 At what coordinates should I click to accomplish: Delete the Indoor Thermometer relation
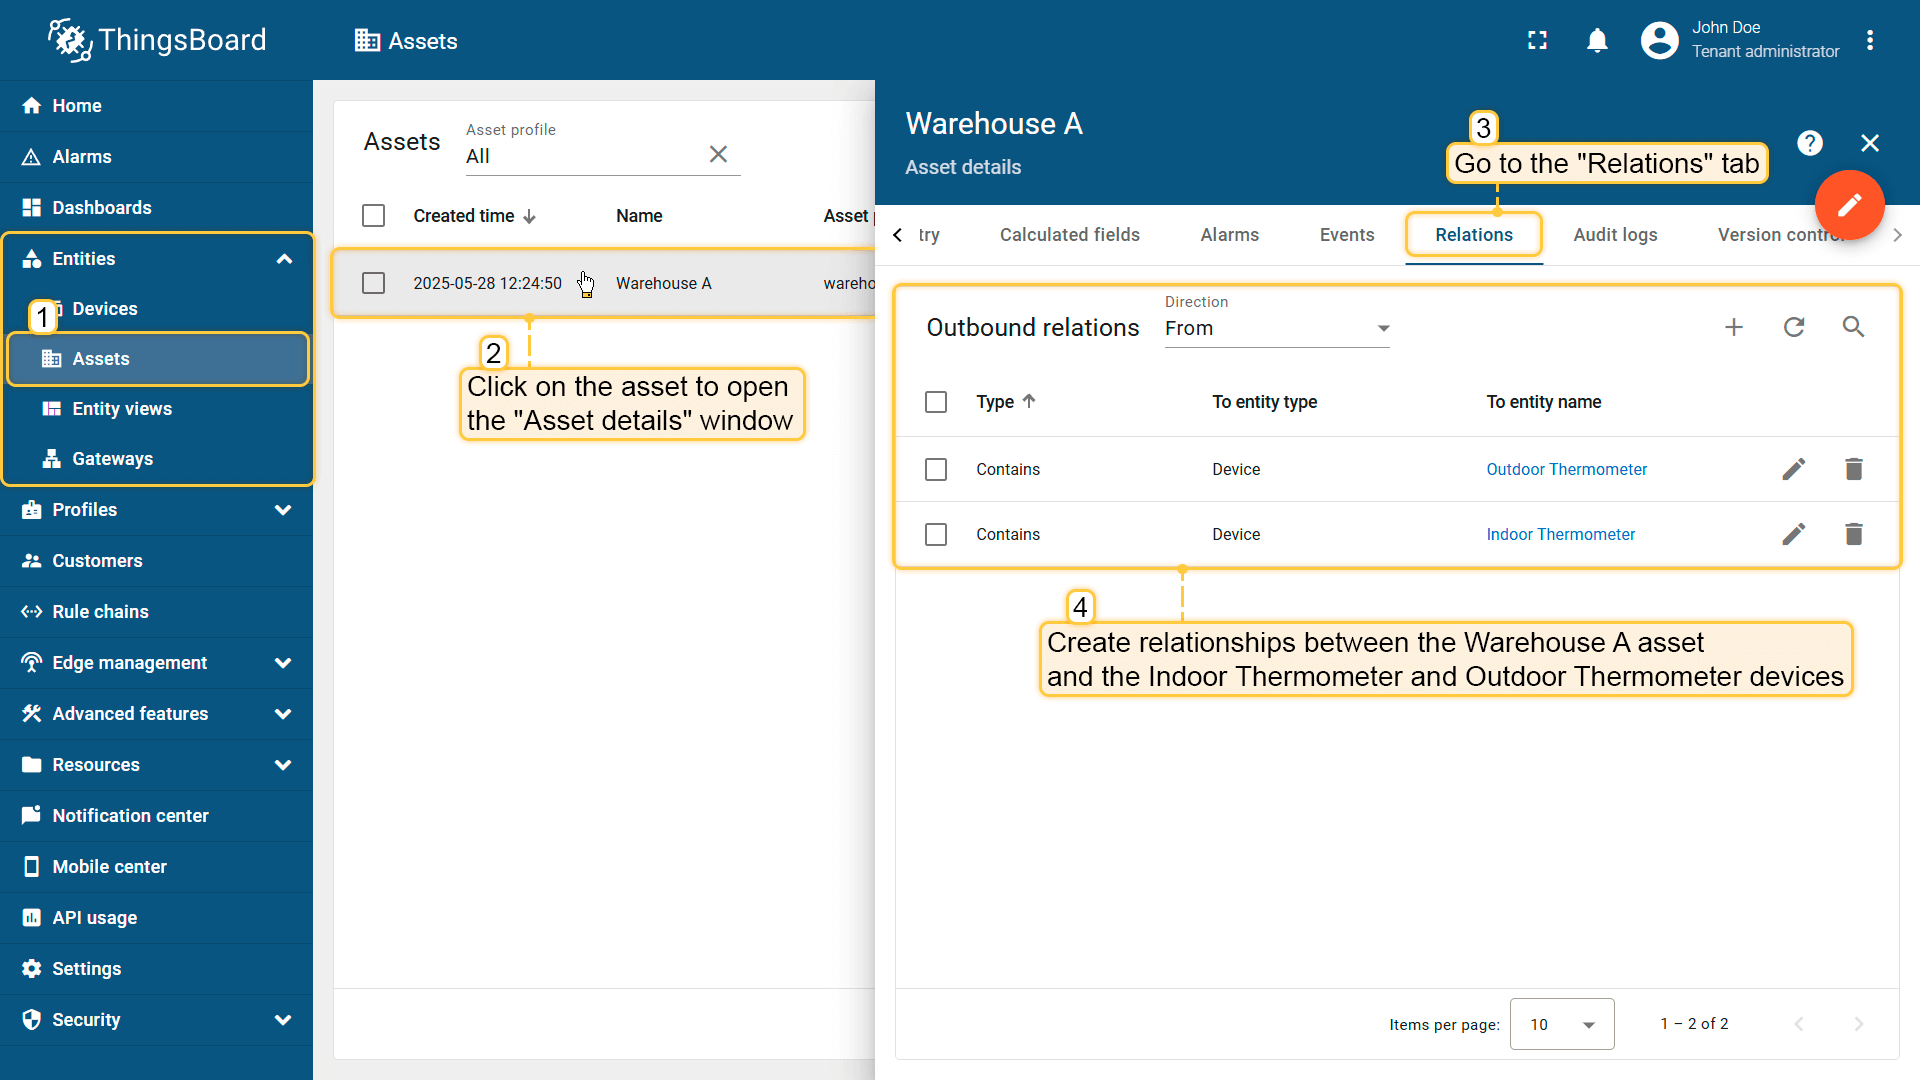[1853, 534]
